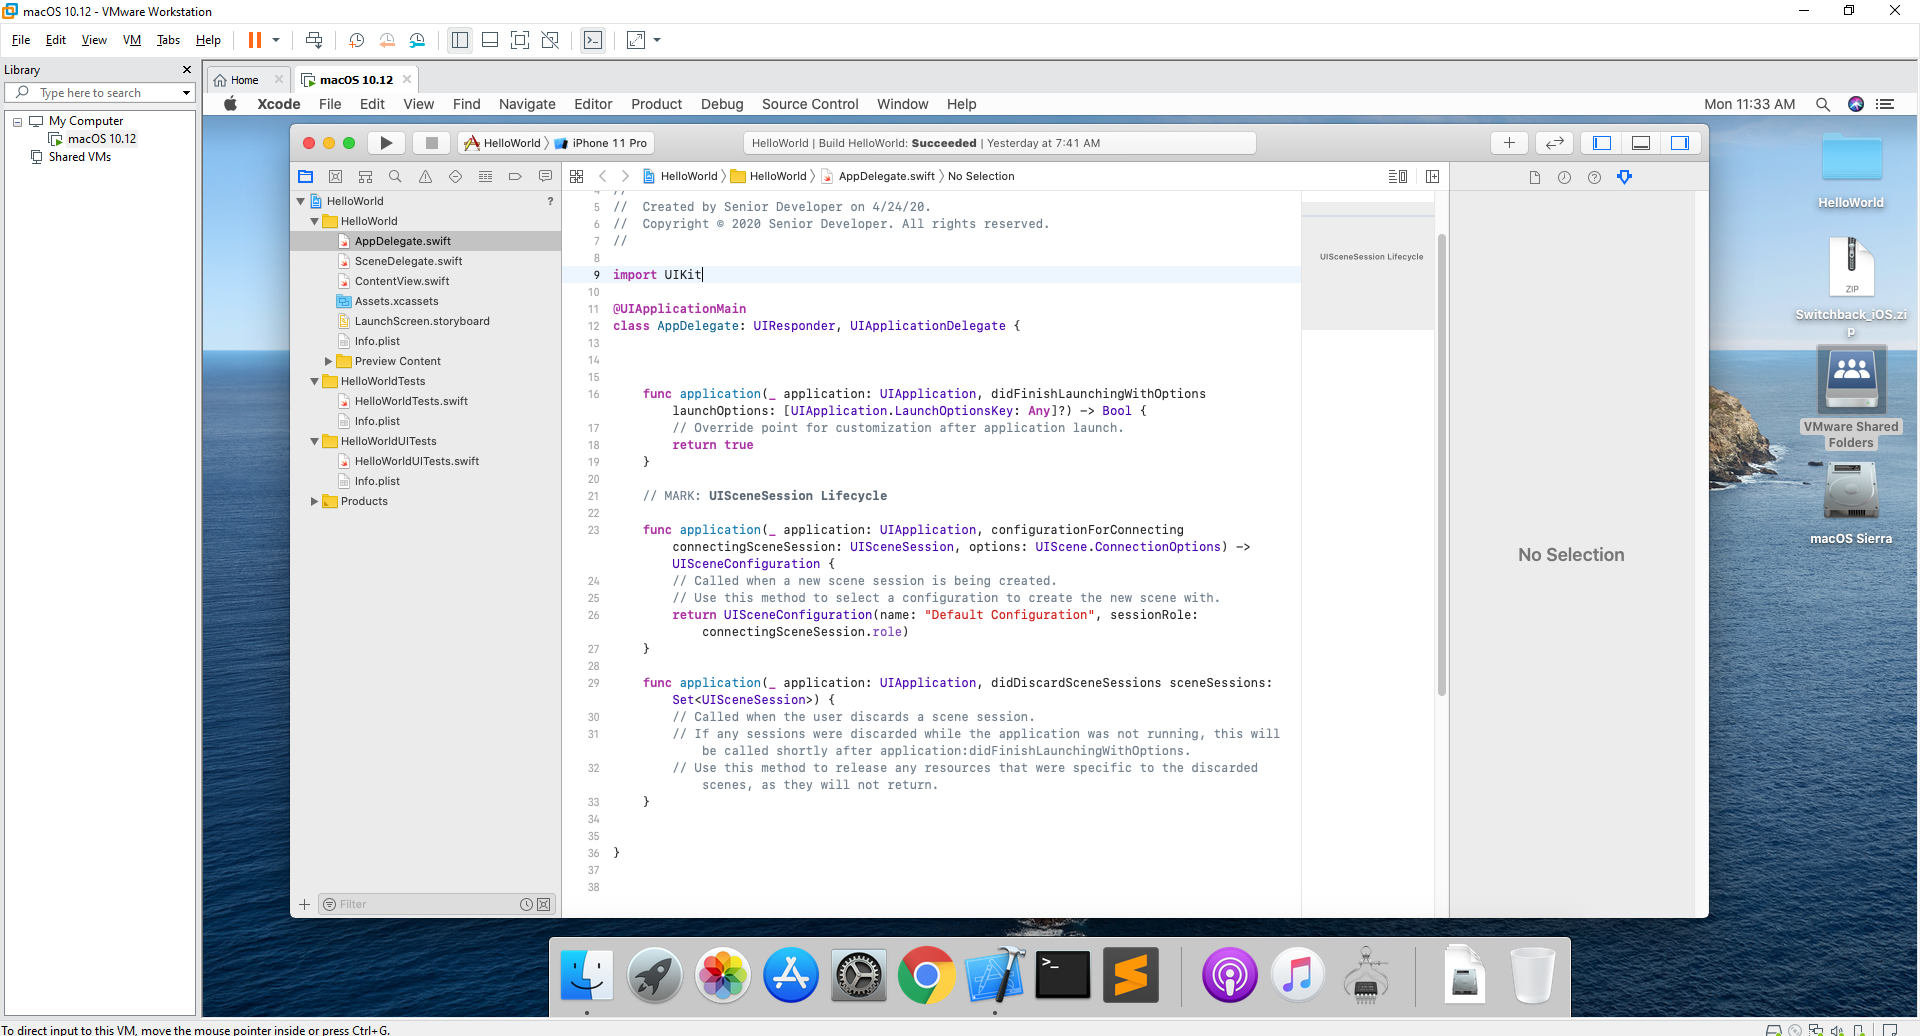Open the Editor menu
Viewport: 1920px width, 1036px height.
click(593, 104)
